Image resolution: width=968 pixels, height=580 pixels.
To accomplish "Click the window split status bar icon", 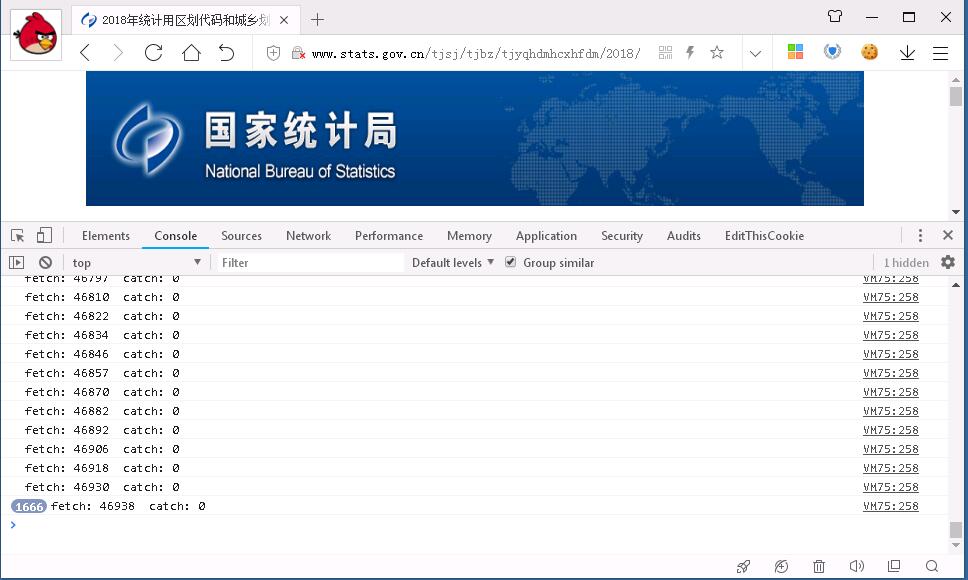I will (x=894, y=566).
